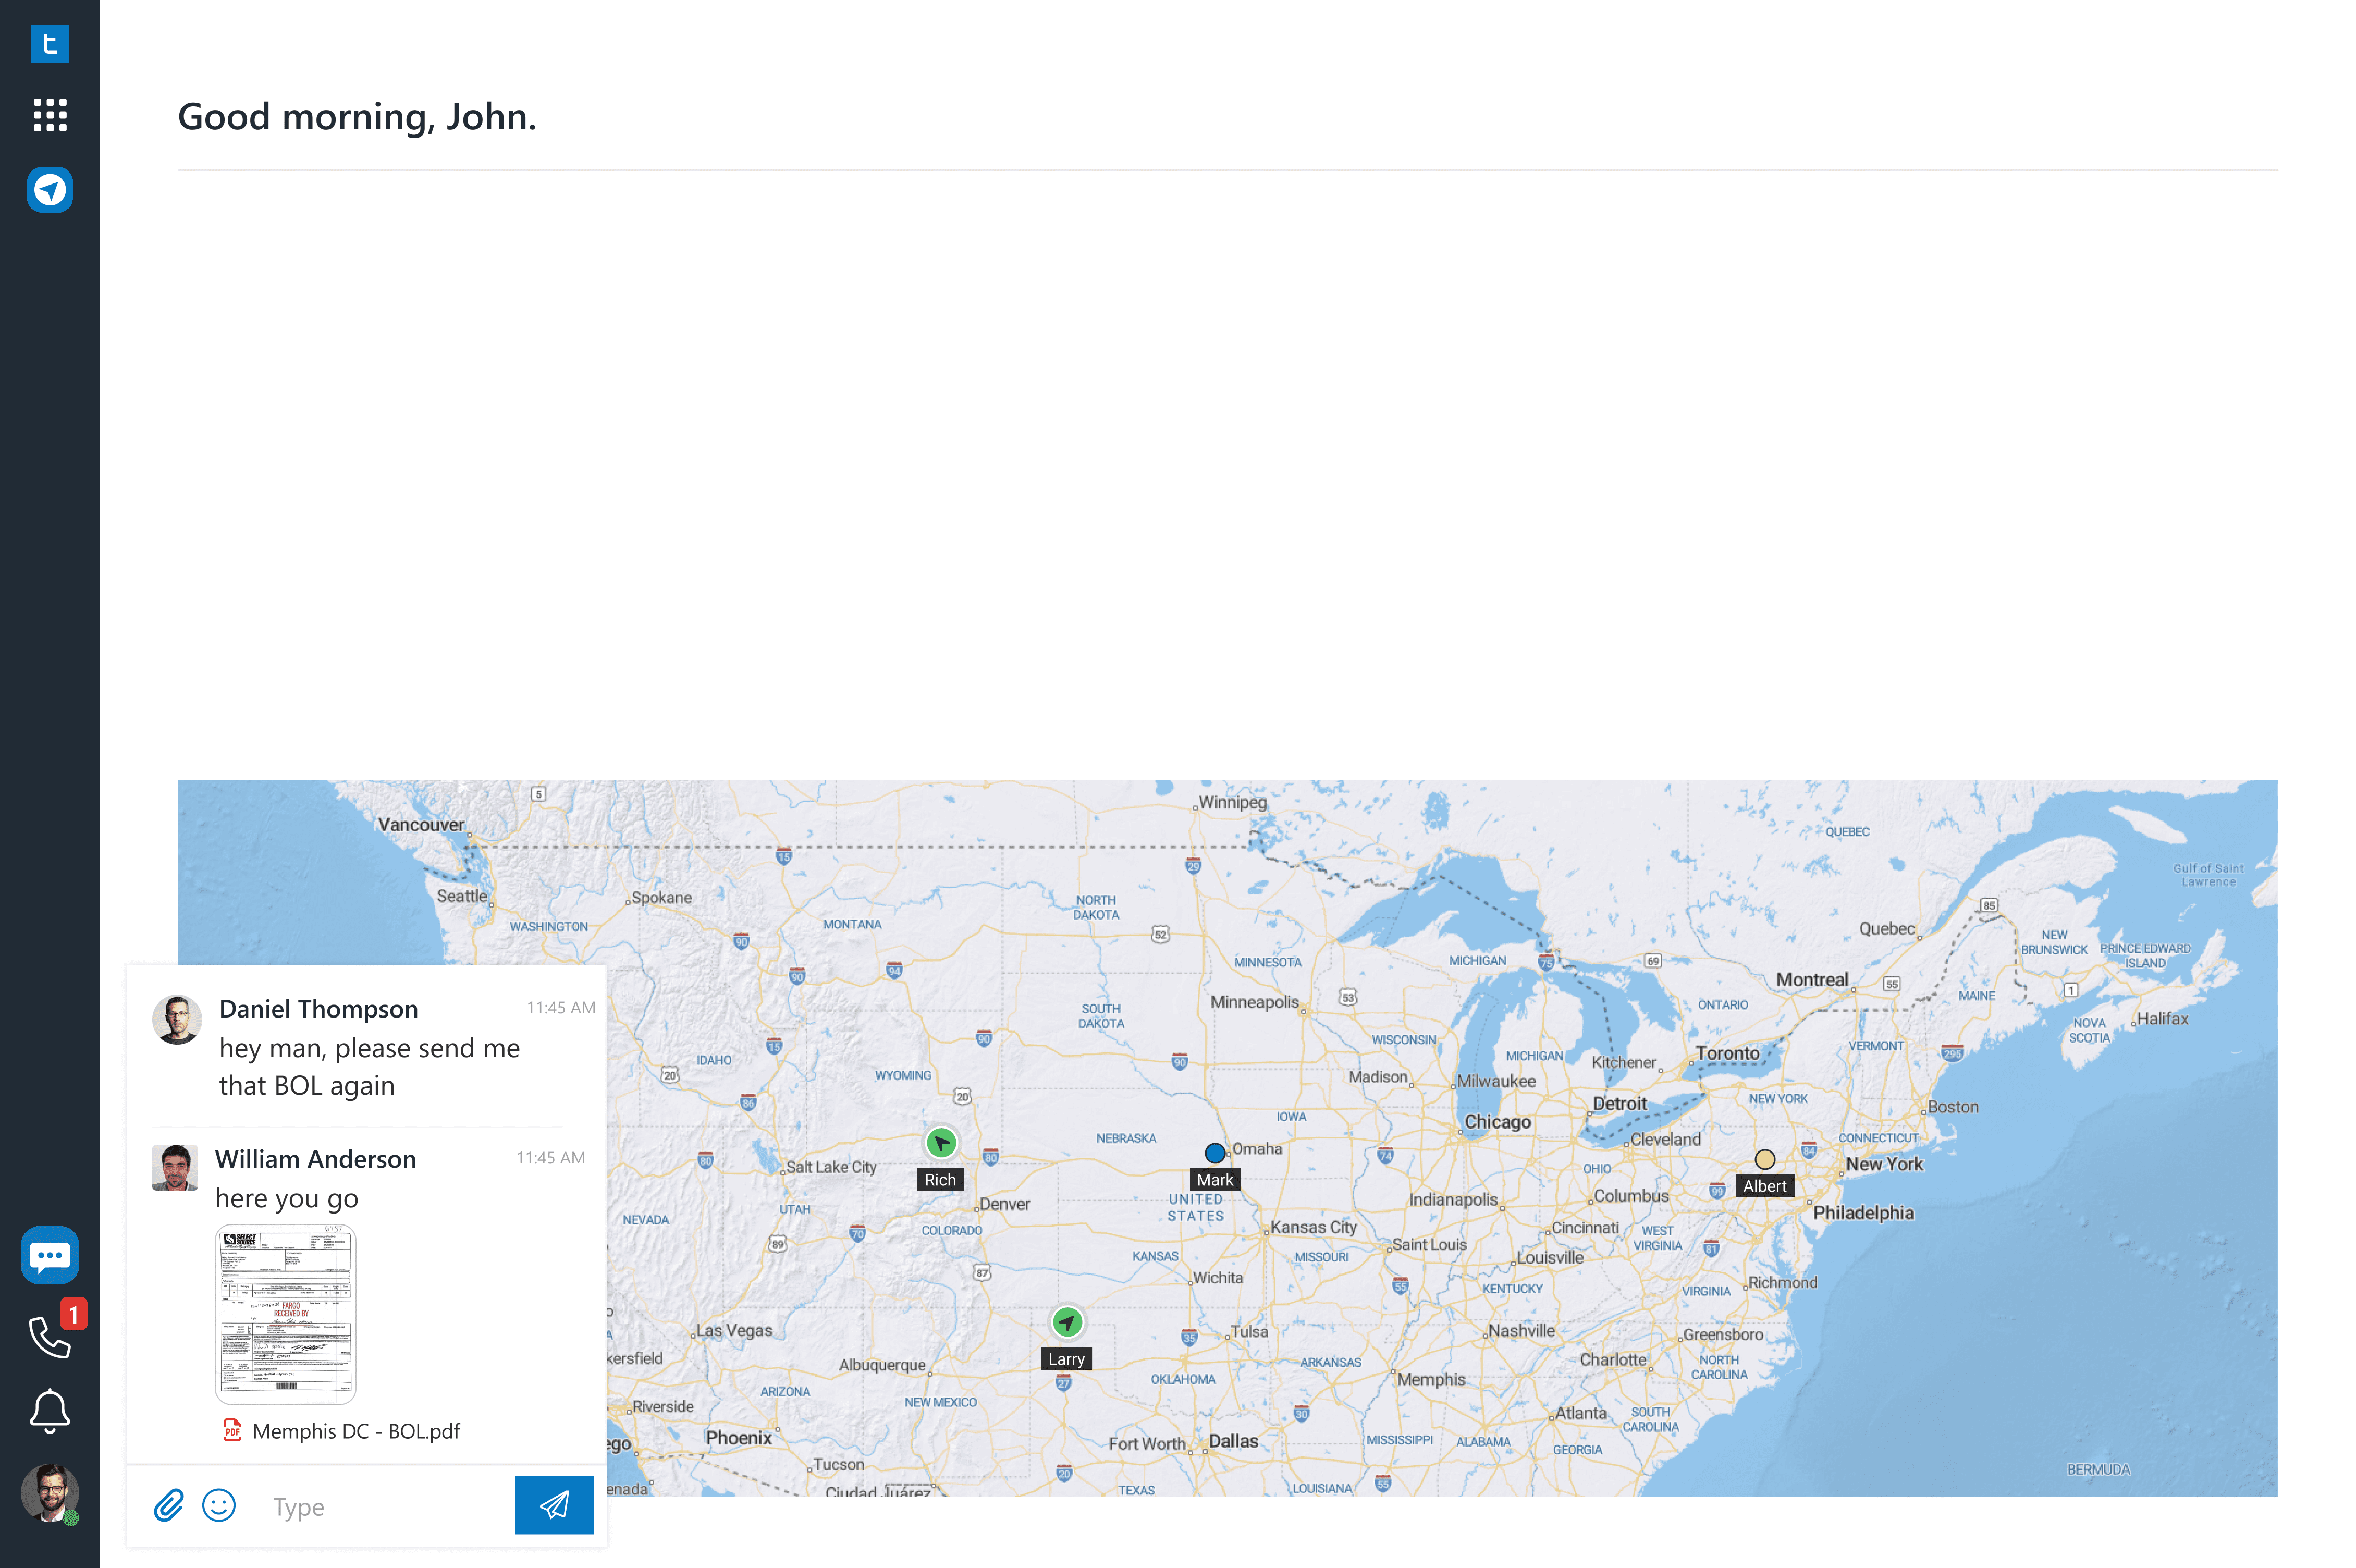
Task: Open the chat messages icon in the sidebar
Action: pyautogui.click(x=49, y=1255)
